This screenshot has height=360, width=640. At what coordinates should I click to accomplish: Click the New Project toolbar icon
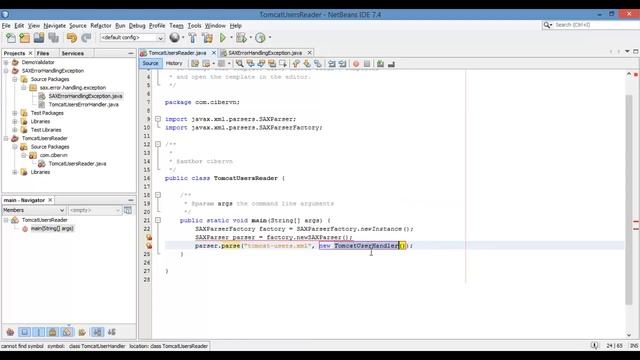(x=25, y=38)
